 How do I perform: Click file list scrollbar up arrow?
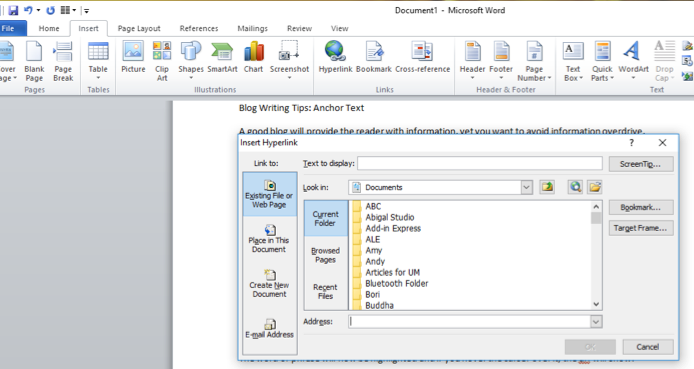click(x=596, y=206)
